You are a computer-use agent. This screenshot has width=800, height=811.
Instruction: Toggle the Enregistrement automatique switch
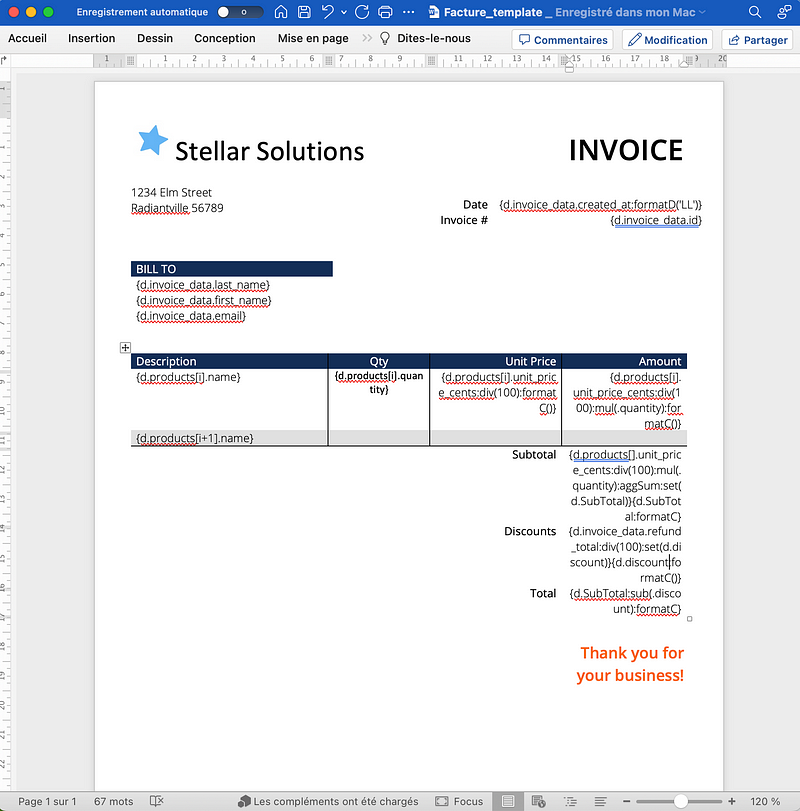pyautogui.click(x=239, y=12)
